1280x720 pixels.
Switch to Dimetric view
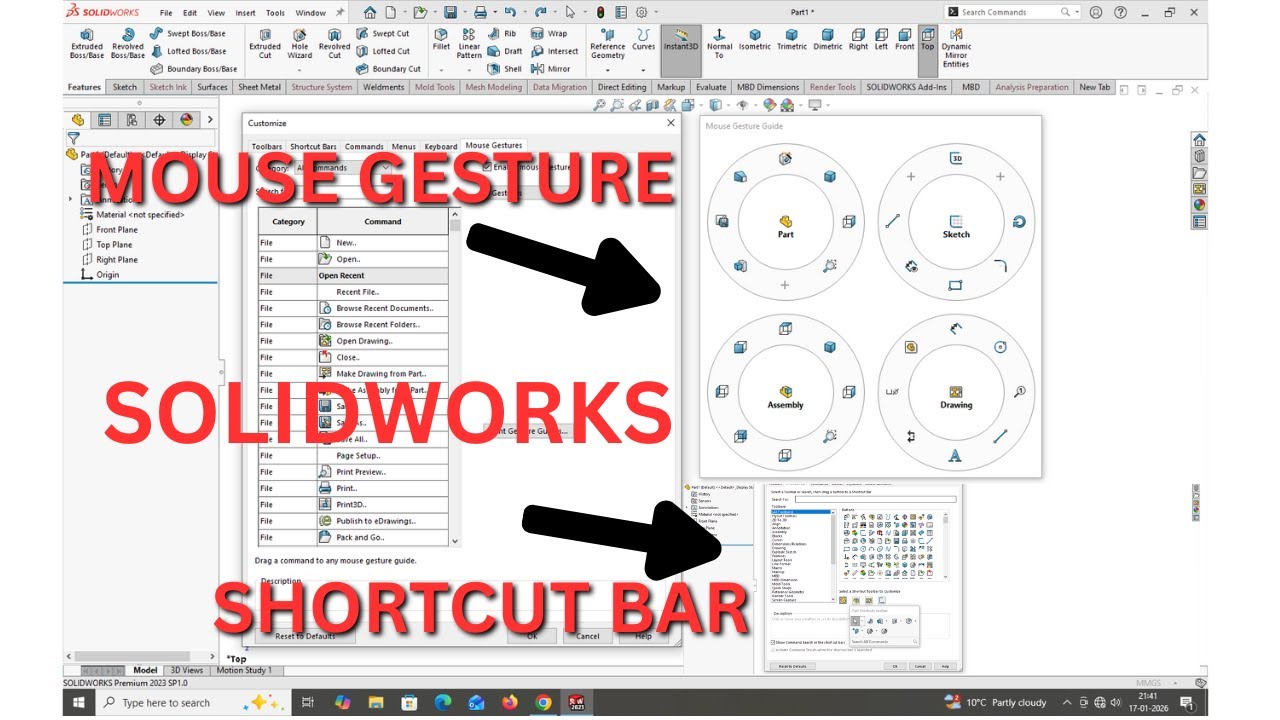tap(828, 40)
